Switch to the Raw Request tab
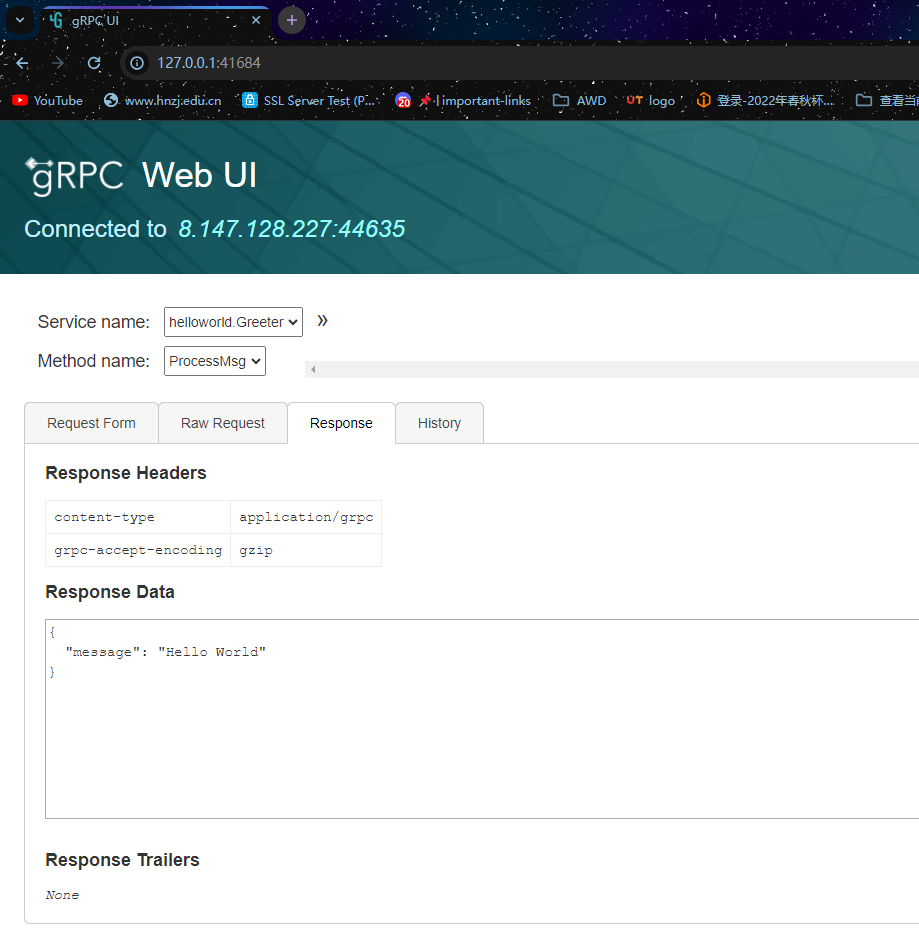This screenshot has width=919, height=952. (223, 423)
